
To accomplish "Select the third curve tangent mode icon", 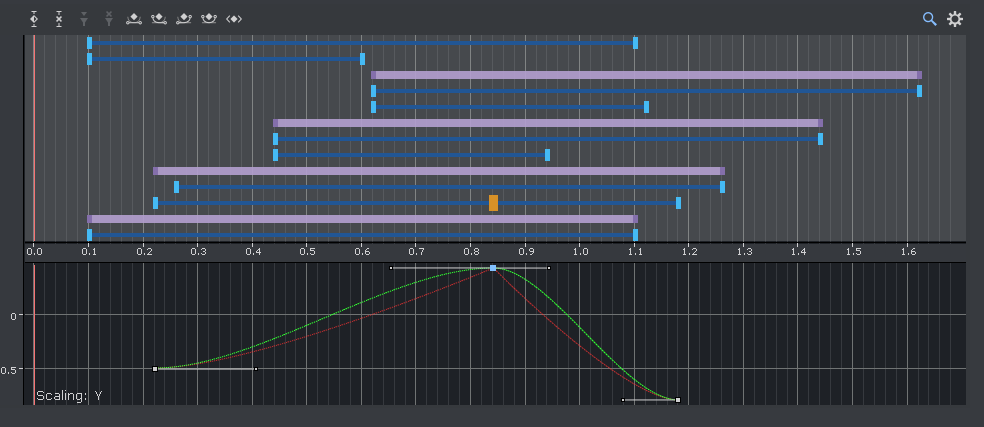I will click(183, 19).
